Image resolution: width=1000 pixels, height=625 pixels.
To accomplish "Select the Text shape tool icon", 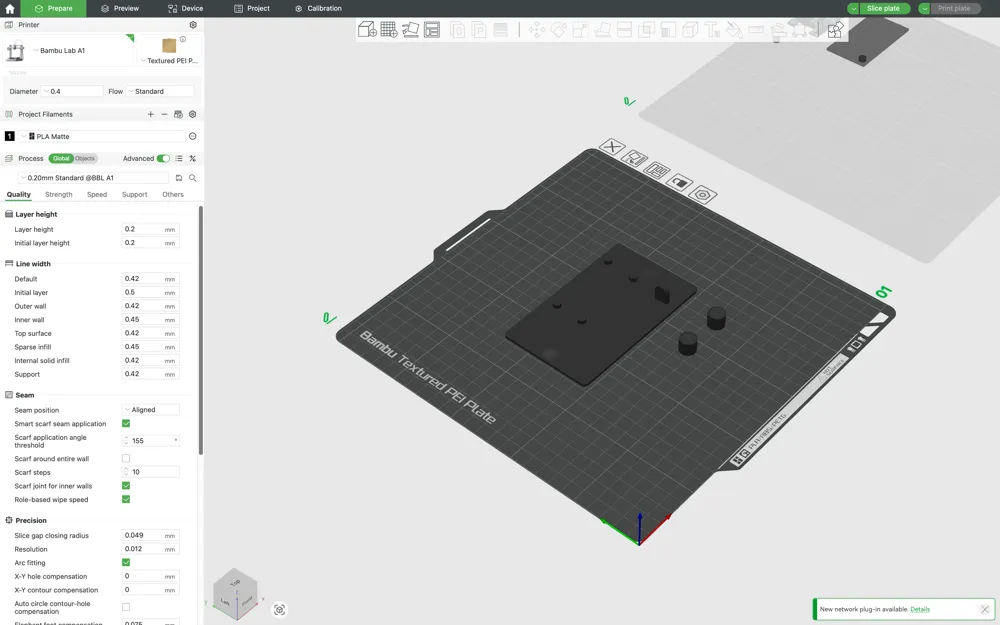I will point(712,30).
